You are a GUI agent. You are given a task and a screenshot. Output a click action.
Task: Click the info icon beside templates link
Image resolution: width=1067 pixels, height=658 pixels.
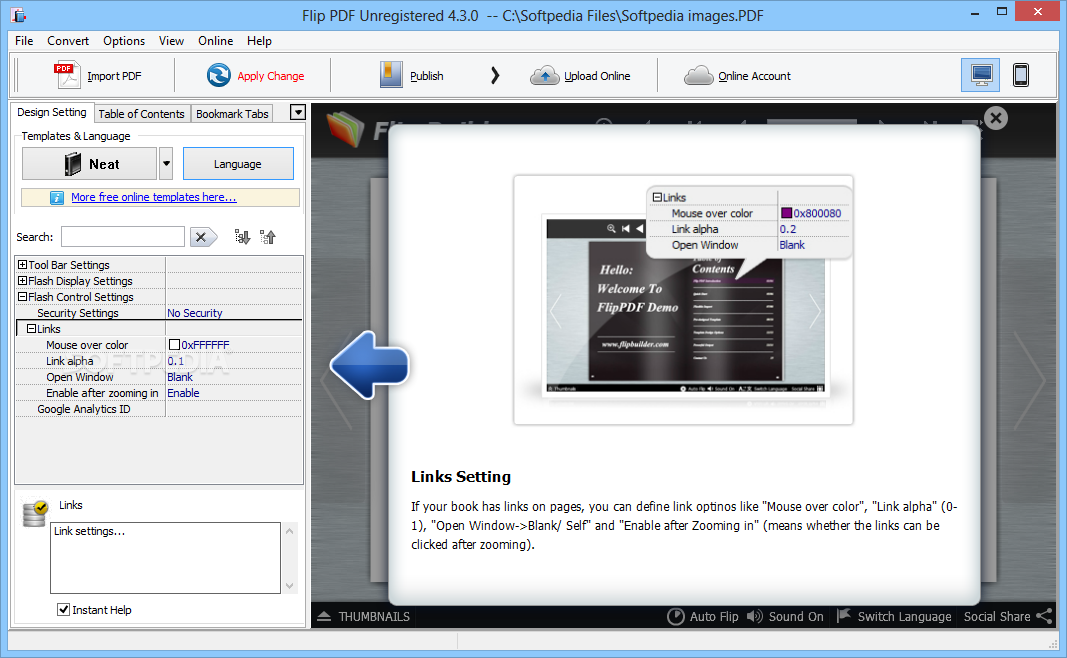[57, 197]
